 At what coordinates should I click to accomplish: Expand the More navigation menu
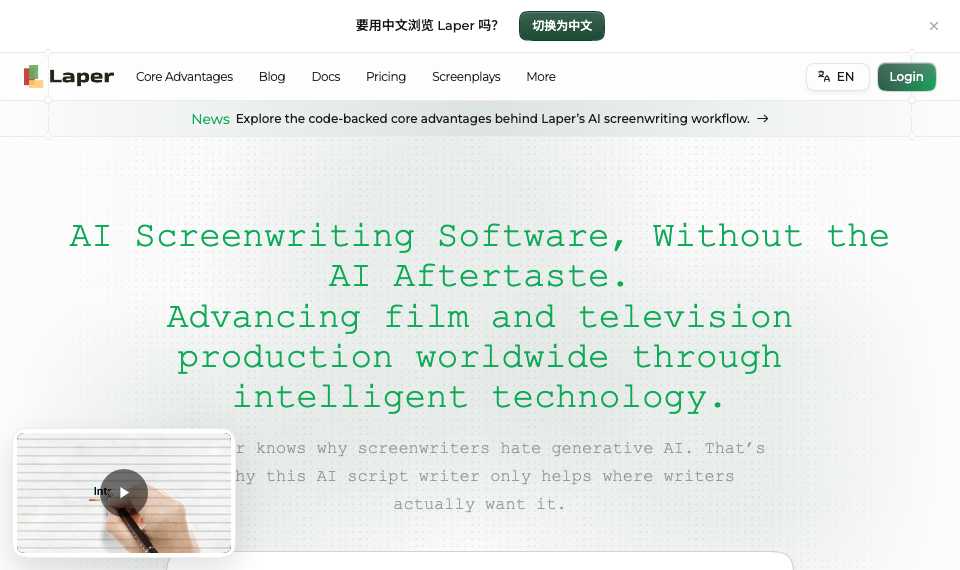point(541,77)
